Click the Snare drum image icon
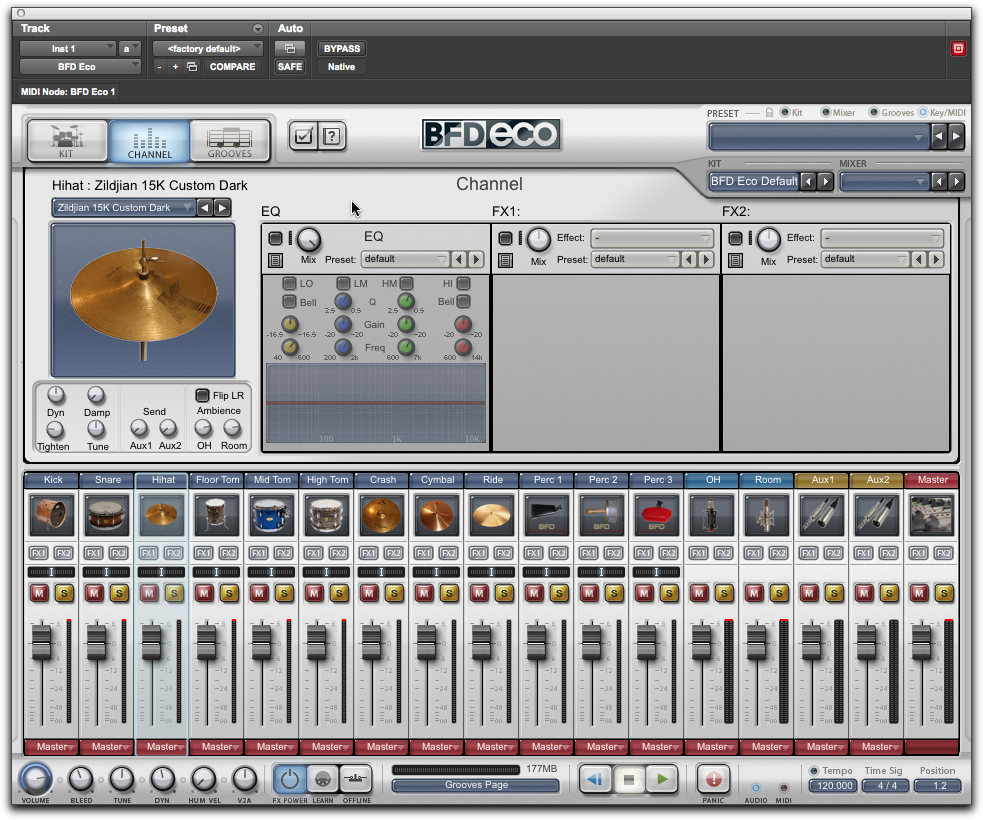Image resolution: width=983 pixels, height=820 pixels. click(106, 514)
